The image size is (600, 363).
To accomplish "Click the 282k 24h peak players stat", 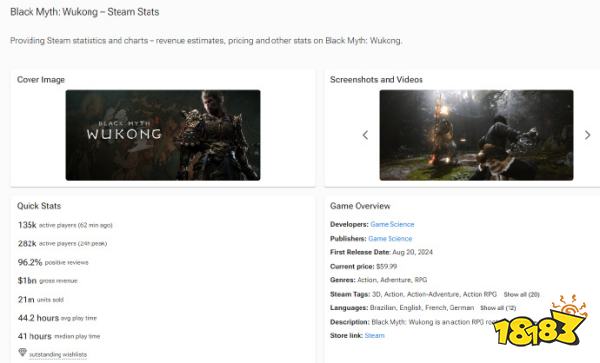I will click(62, 243).
